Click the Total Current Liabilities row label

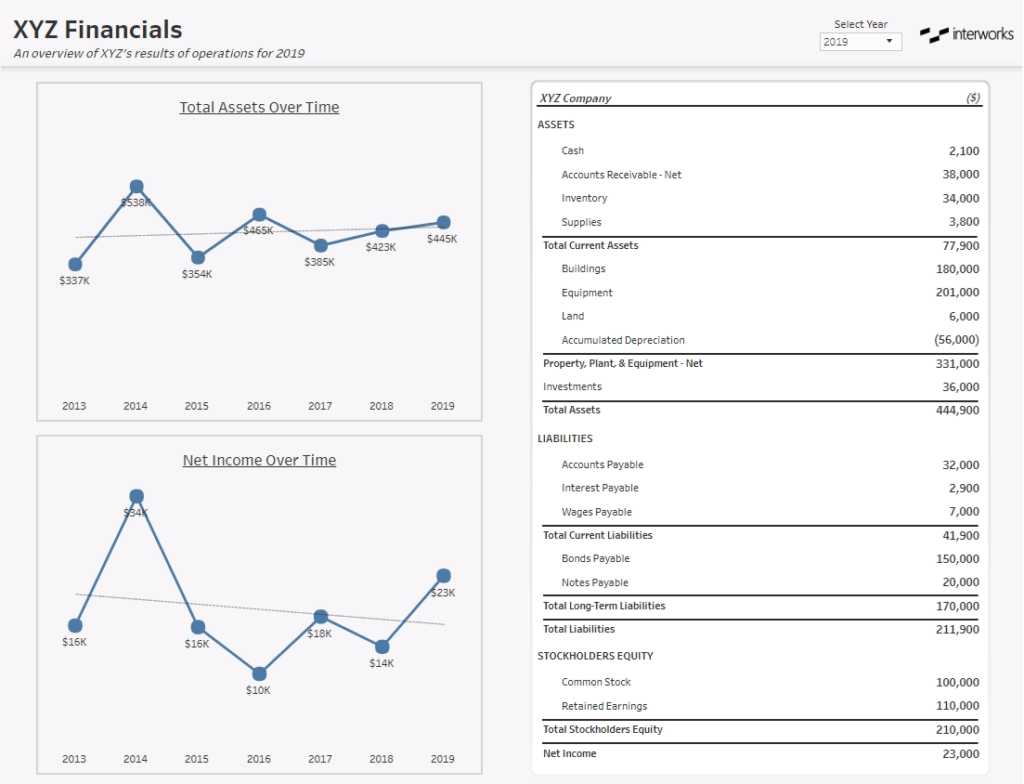click(598, 535)
